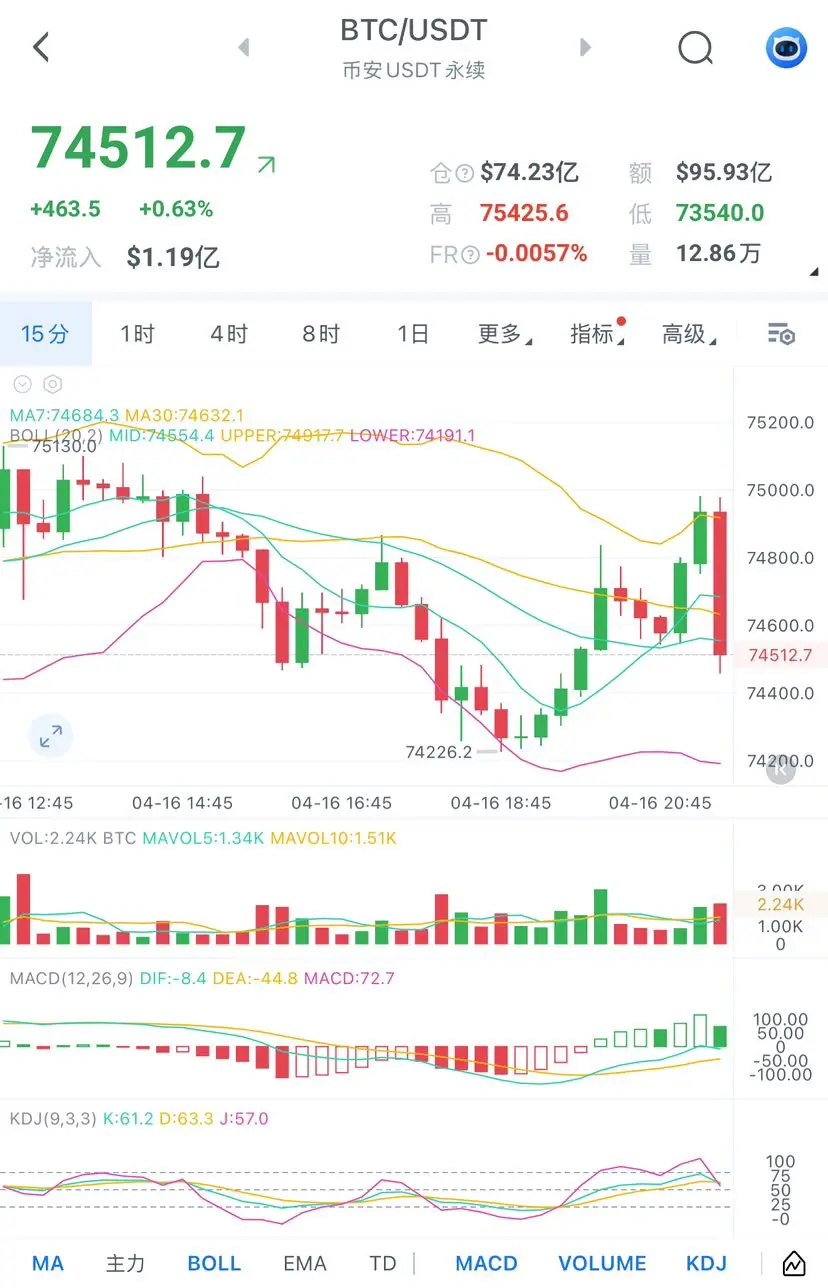
Task: Toggle the EMA indicator
Action: (x=305, y=1263)
